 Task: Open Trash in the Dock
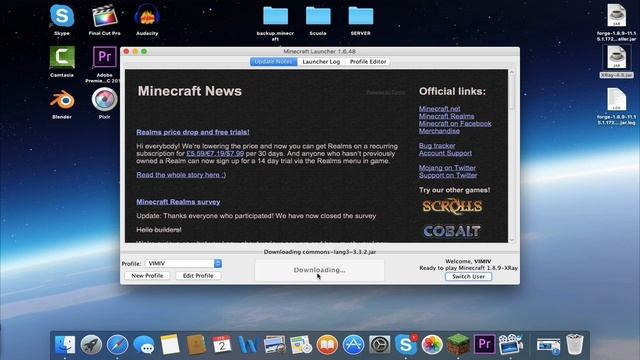click(575, 345)
